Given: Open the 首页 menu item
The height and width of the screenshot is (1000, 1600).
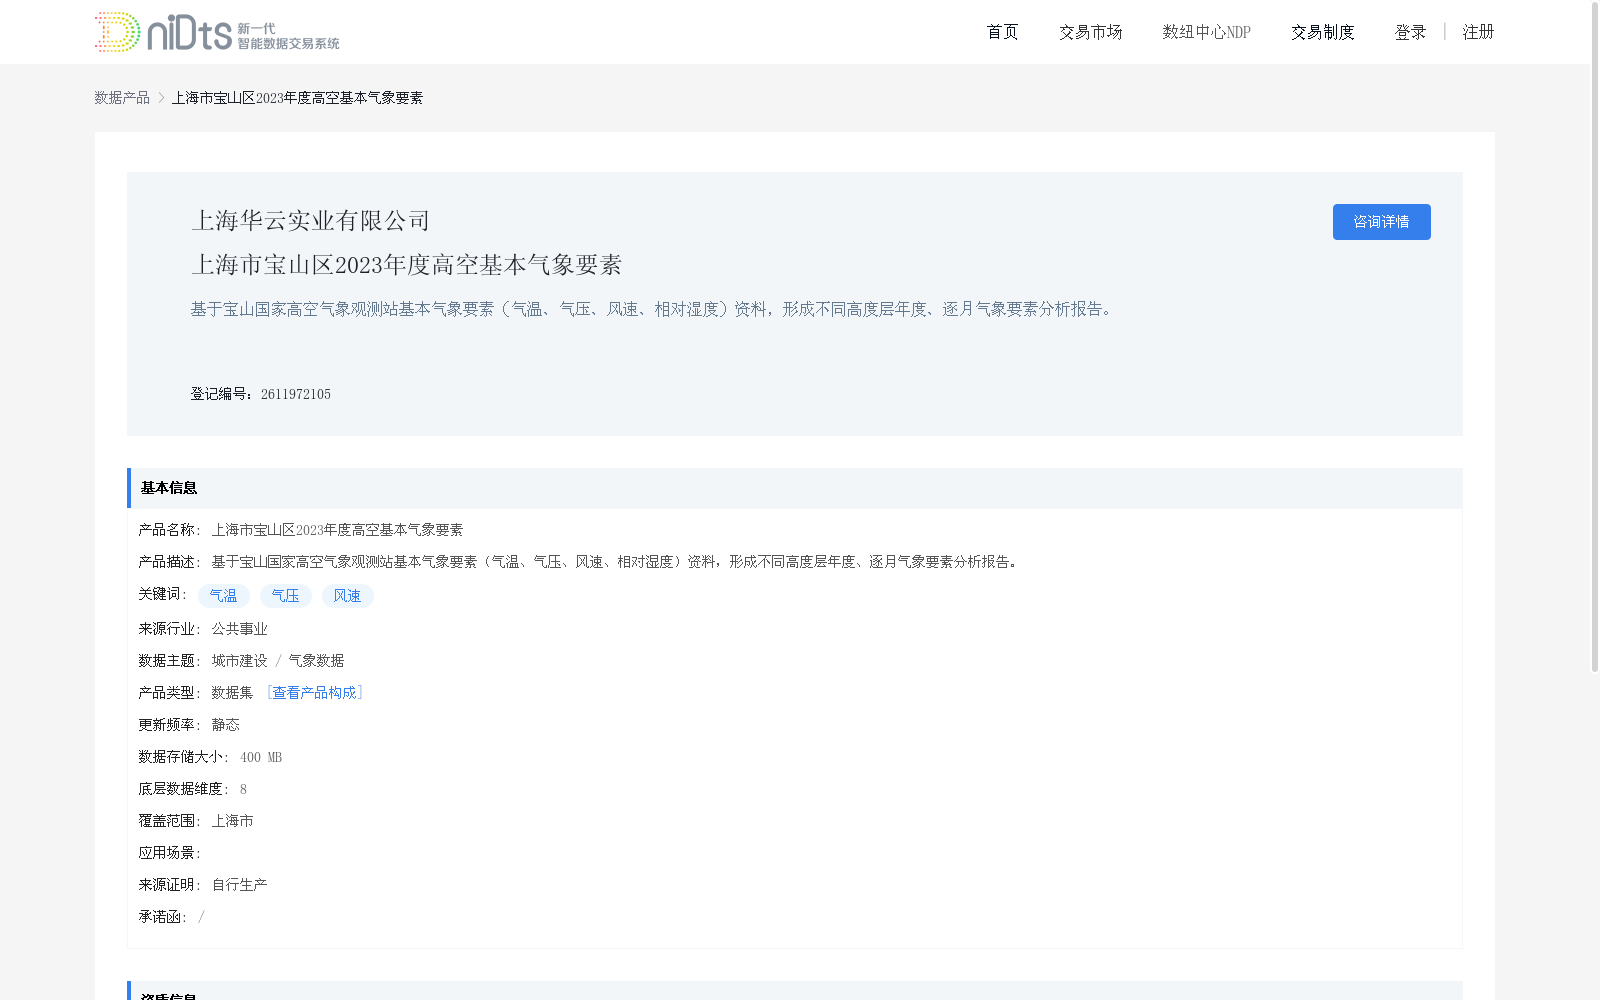Looking at the screenshot, I should (1002, 32).
